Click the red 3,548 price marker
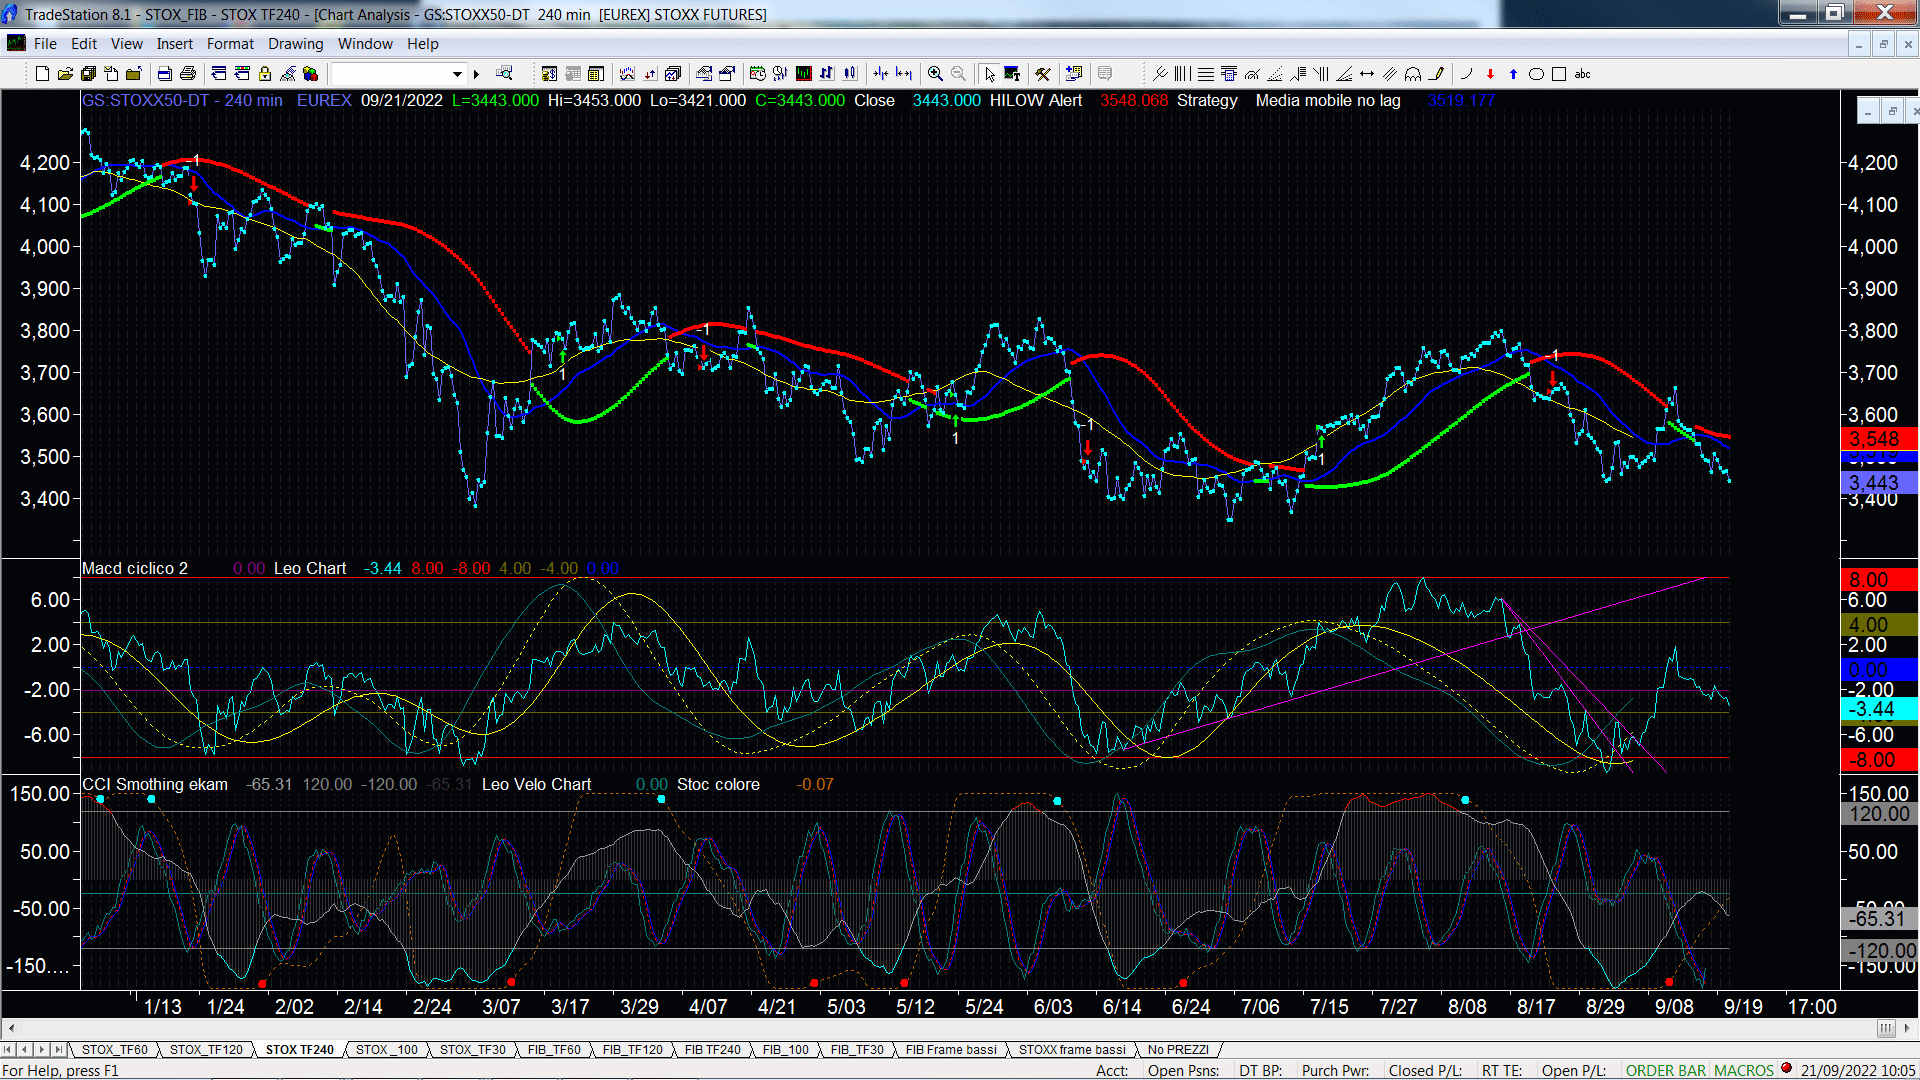This screenshot has width=1920, height=1080. tap(1878, 439)
